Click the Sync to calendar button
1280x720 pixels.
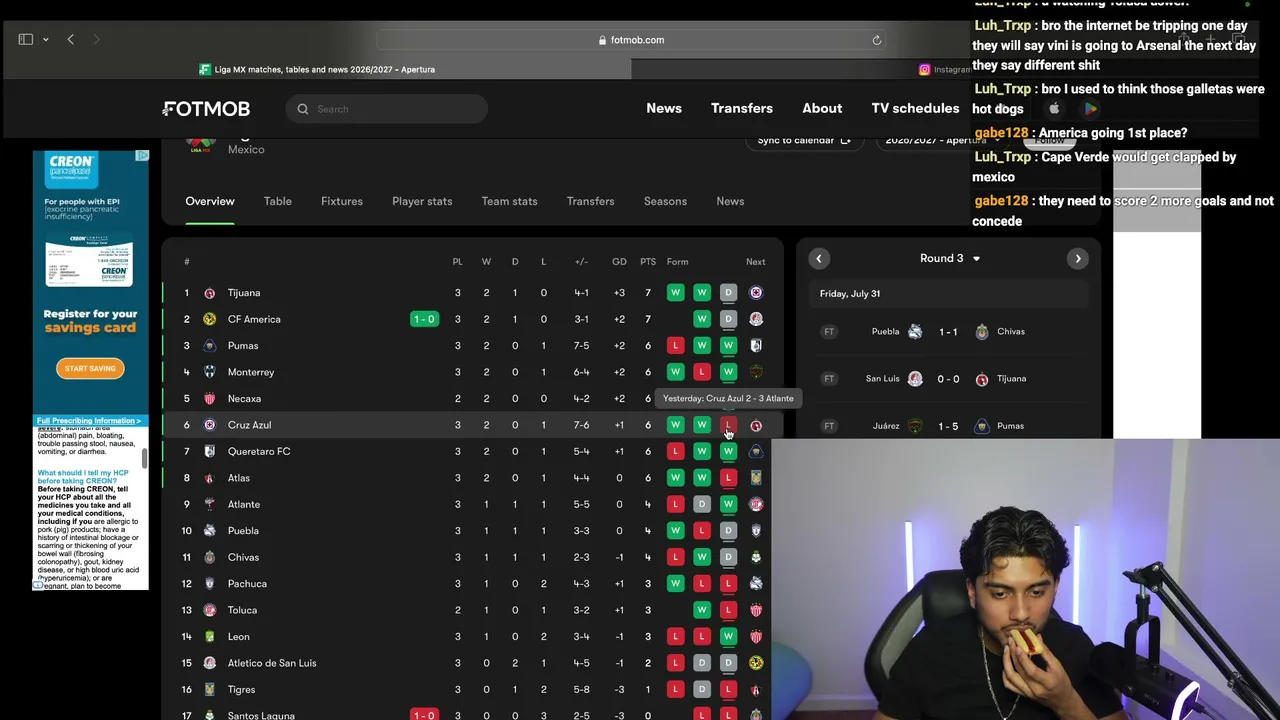804,140
